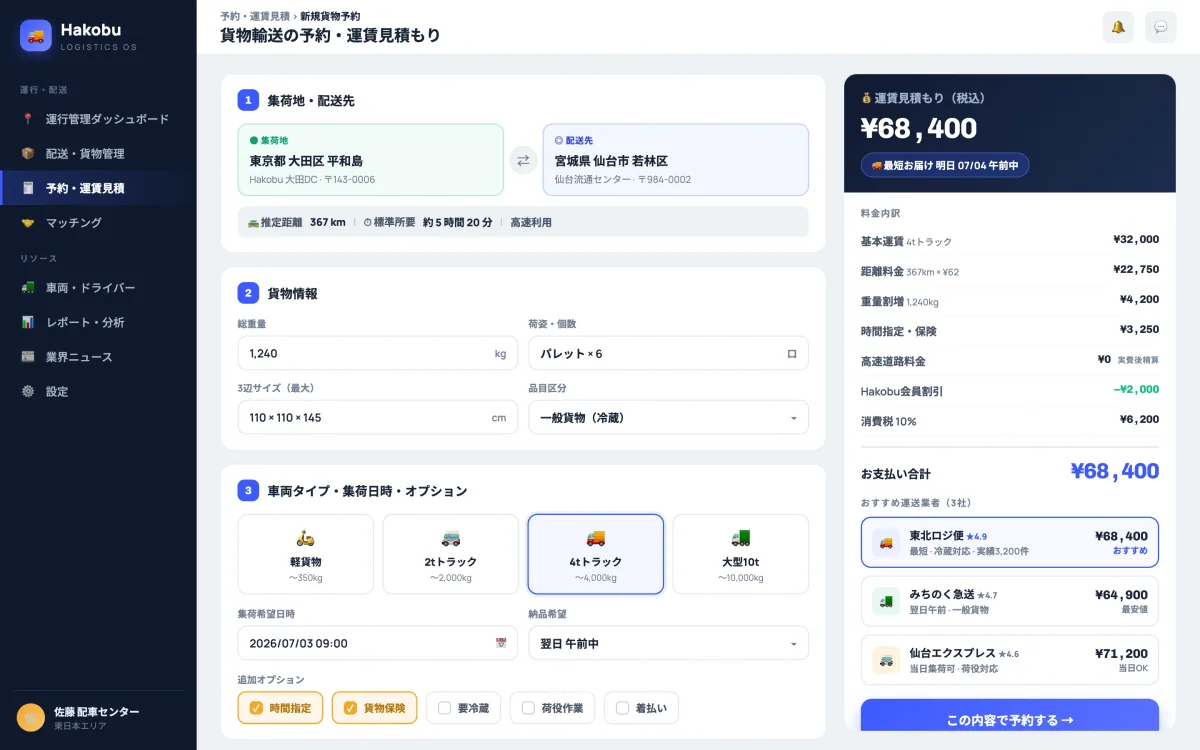Edit the 集荷地 東京都 大田区 card
The height and width of the screenshot is (750, 1200).
pyautogui.click(x=370, y=160)
